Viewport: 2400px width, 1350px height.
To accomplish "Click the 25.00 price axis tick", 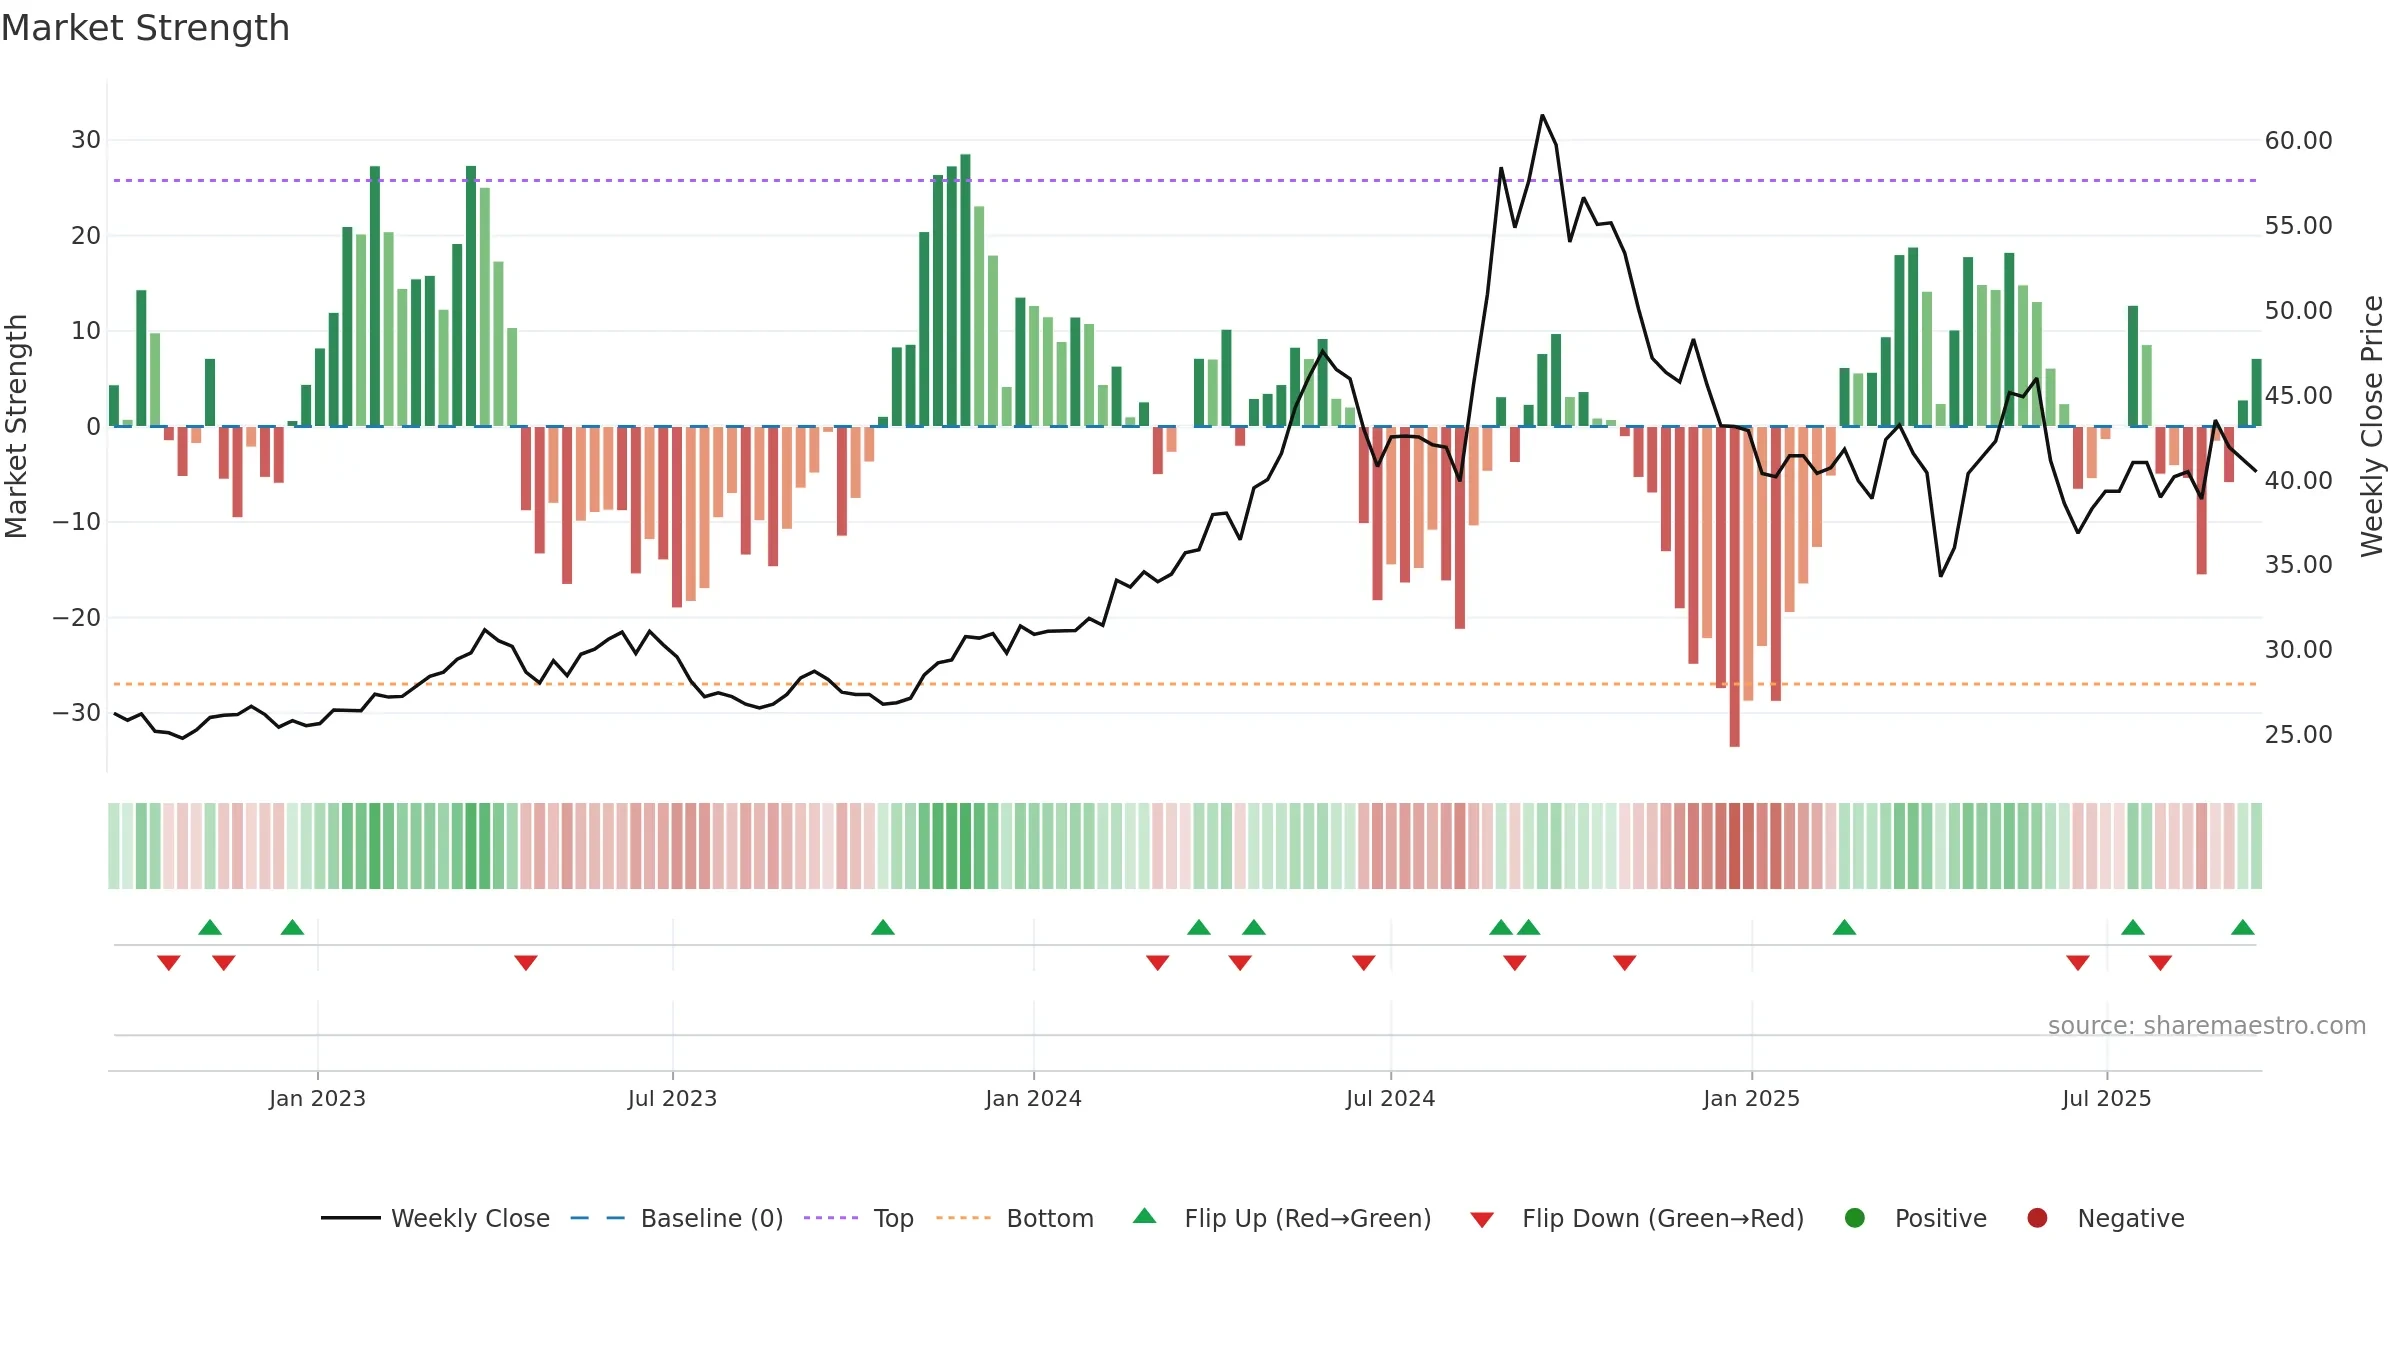I will pos(2298,735).
